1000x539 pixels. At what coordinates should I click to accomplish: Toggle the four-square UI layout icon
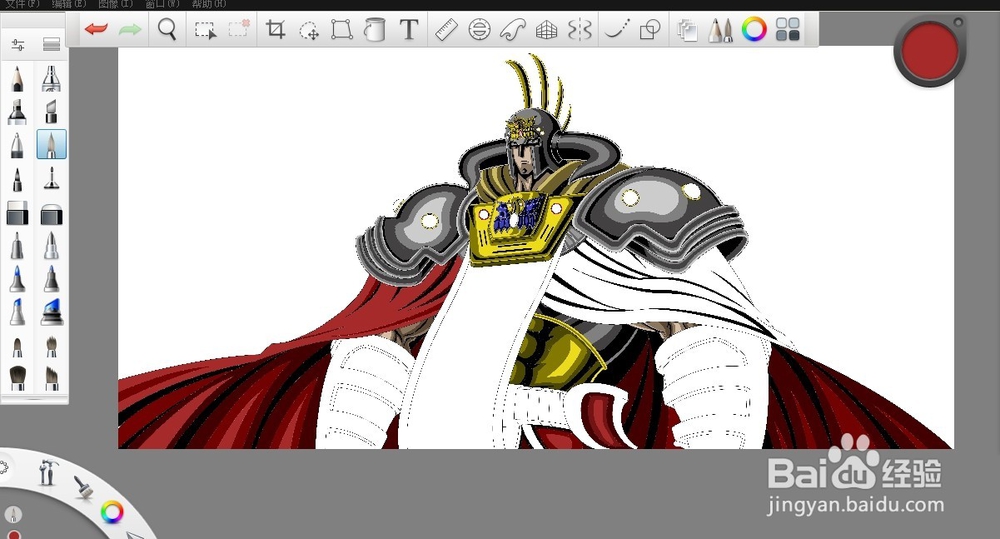tap(788, 29)
